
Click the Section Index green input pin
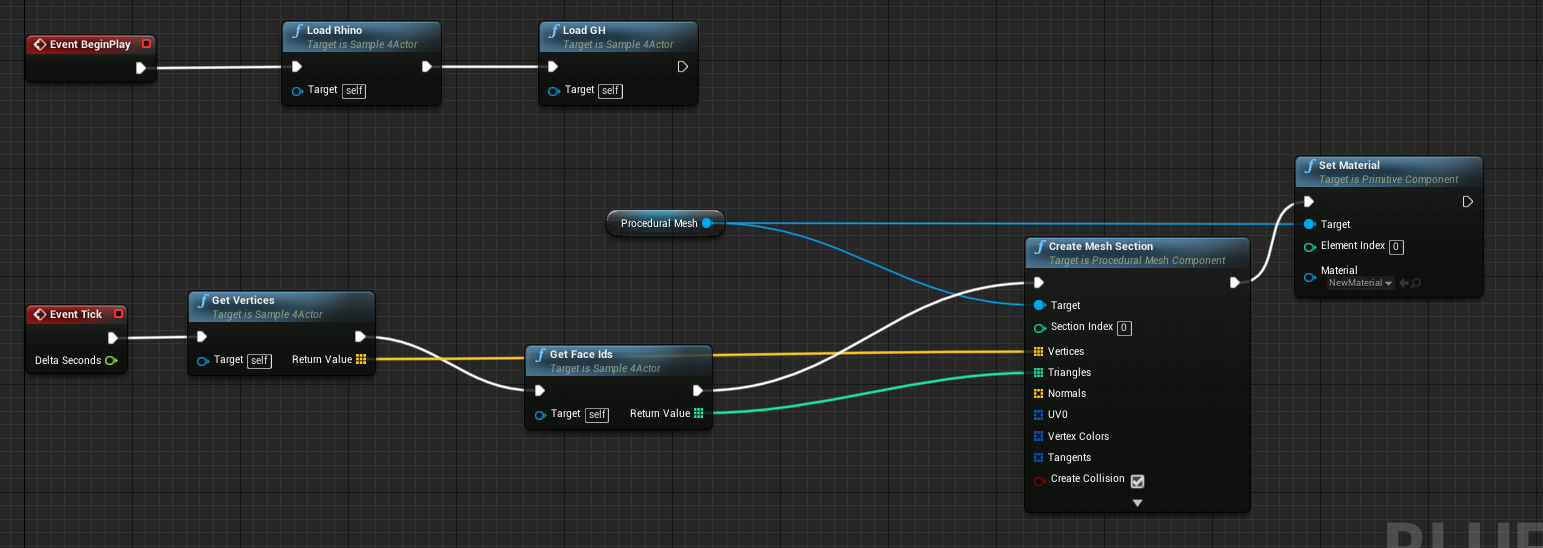pyautogui.click(x=1040, y=328)
